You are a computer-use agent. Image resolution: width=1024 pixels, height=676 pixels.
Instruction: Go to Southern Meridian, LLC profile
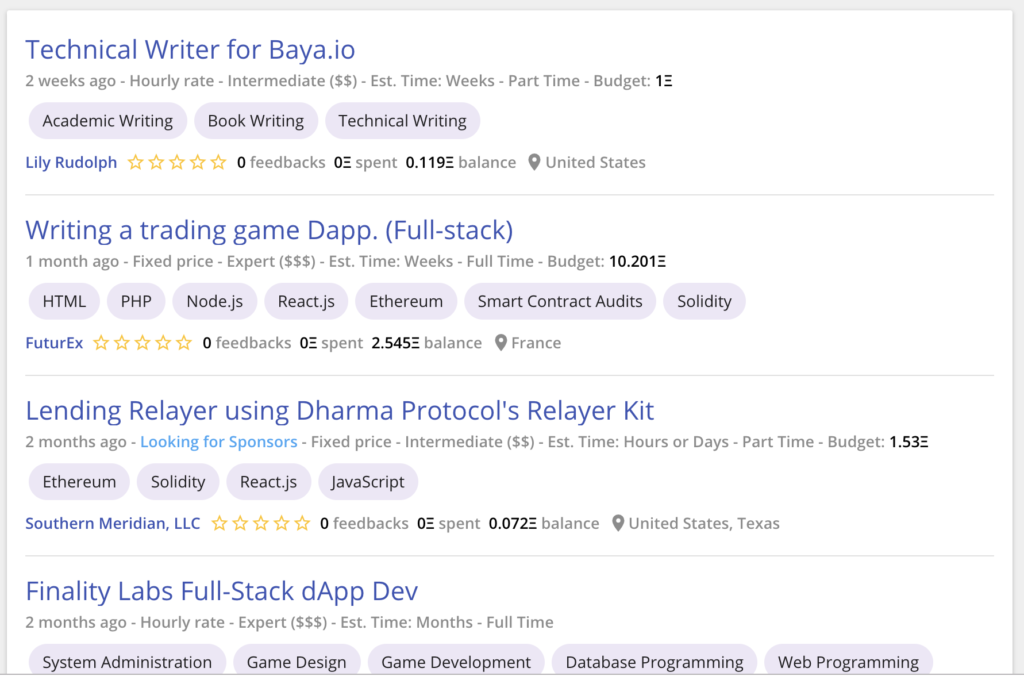click(113, 523)
